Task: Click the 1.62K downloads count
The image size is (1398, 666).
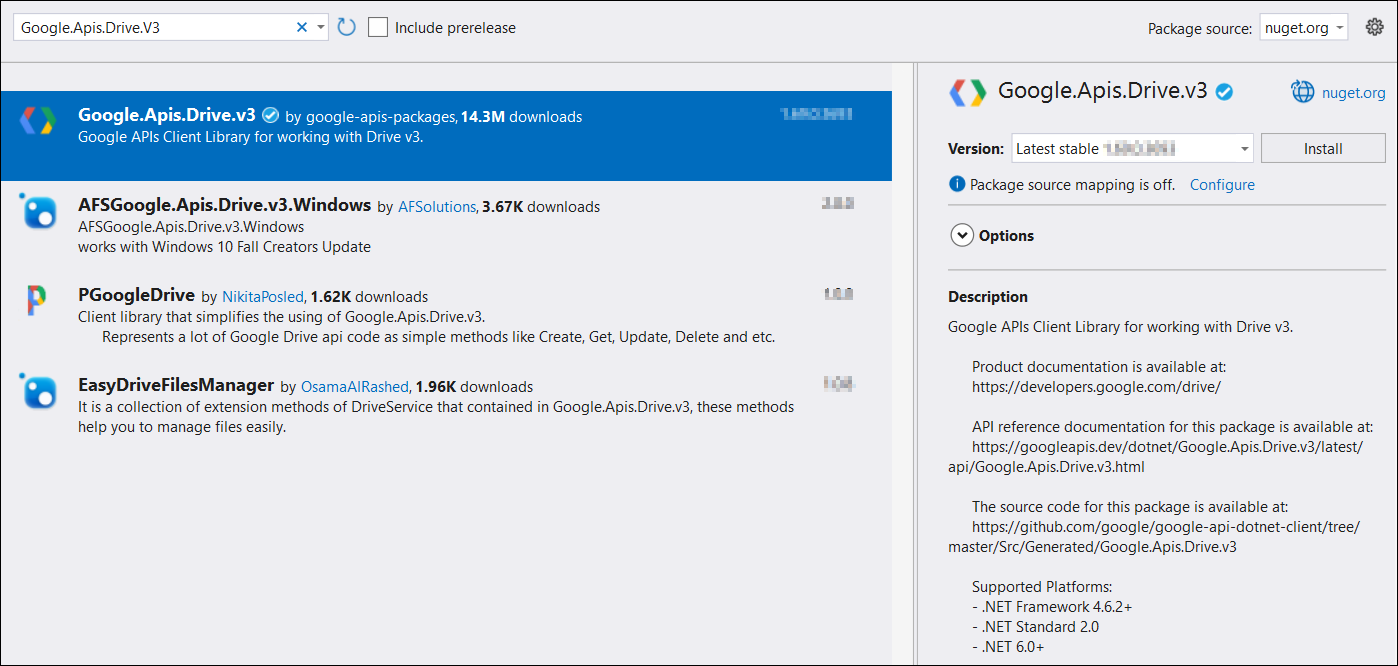Action: point(369,297)
